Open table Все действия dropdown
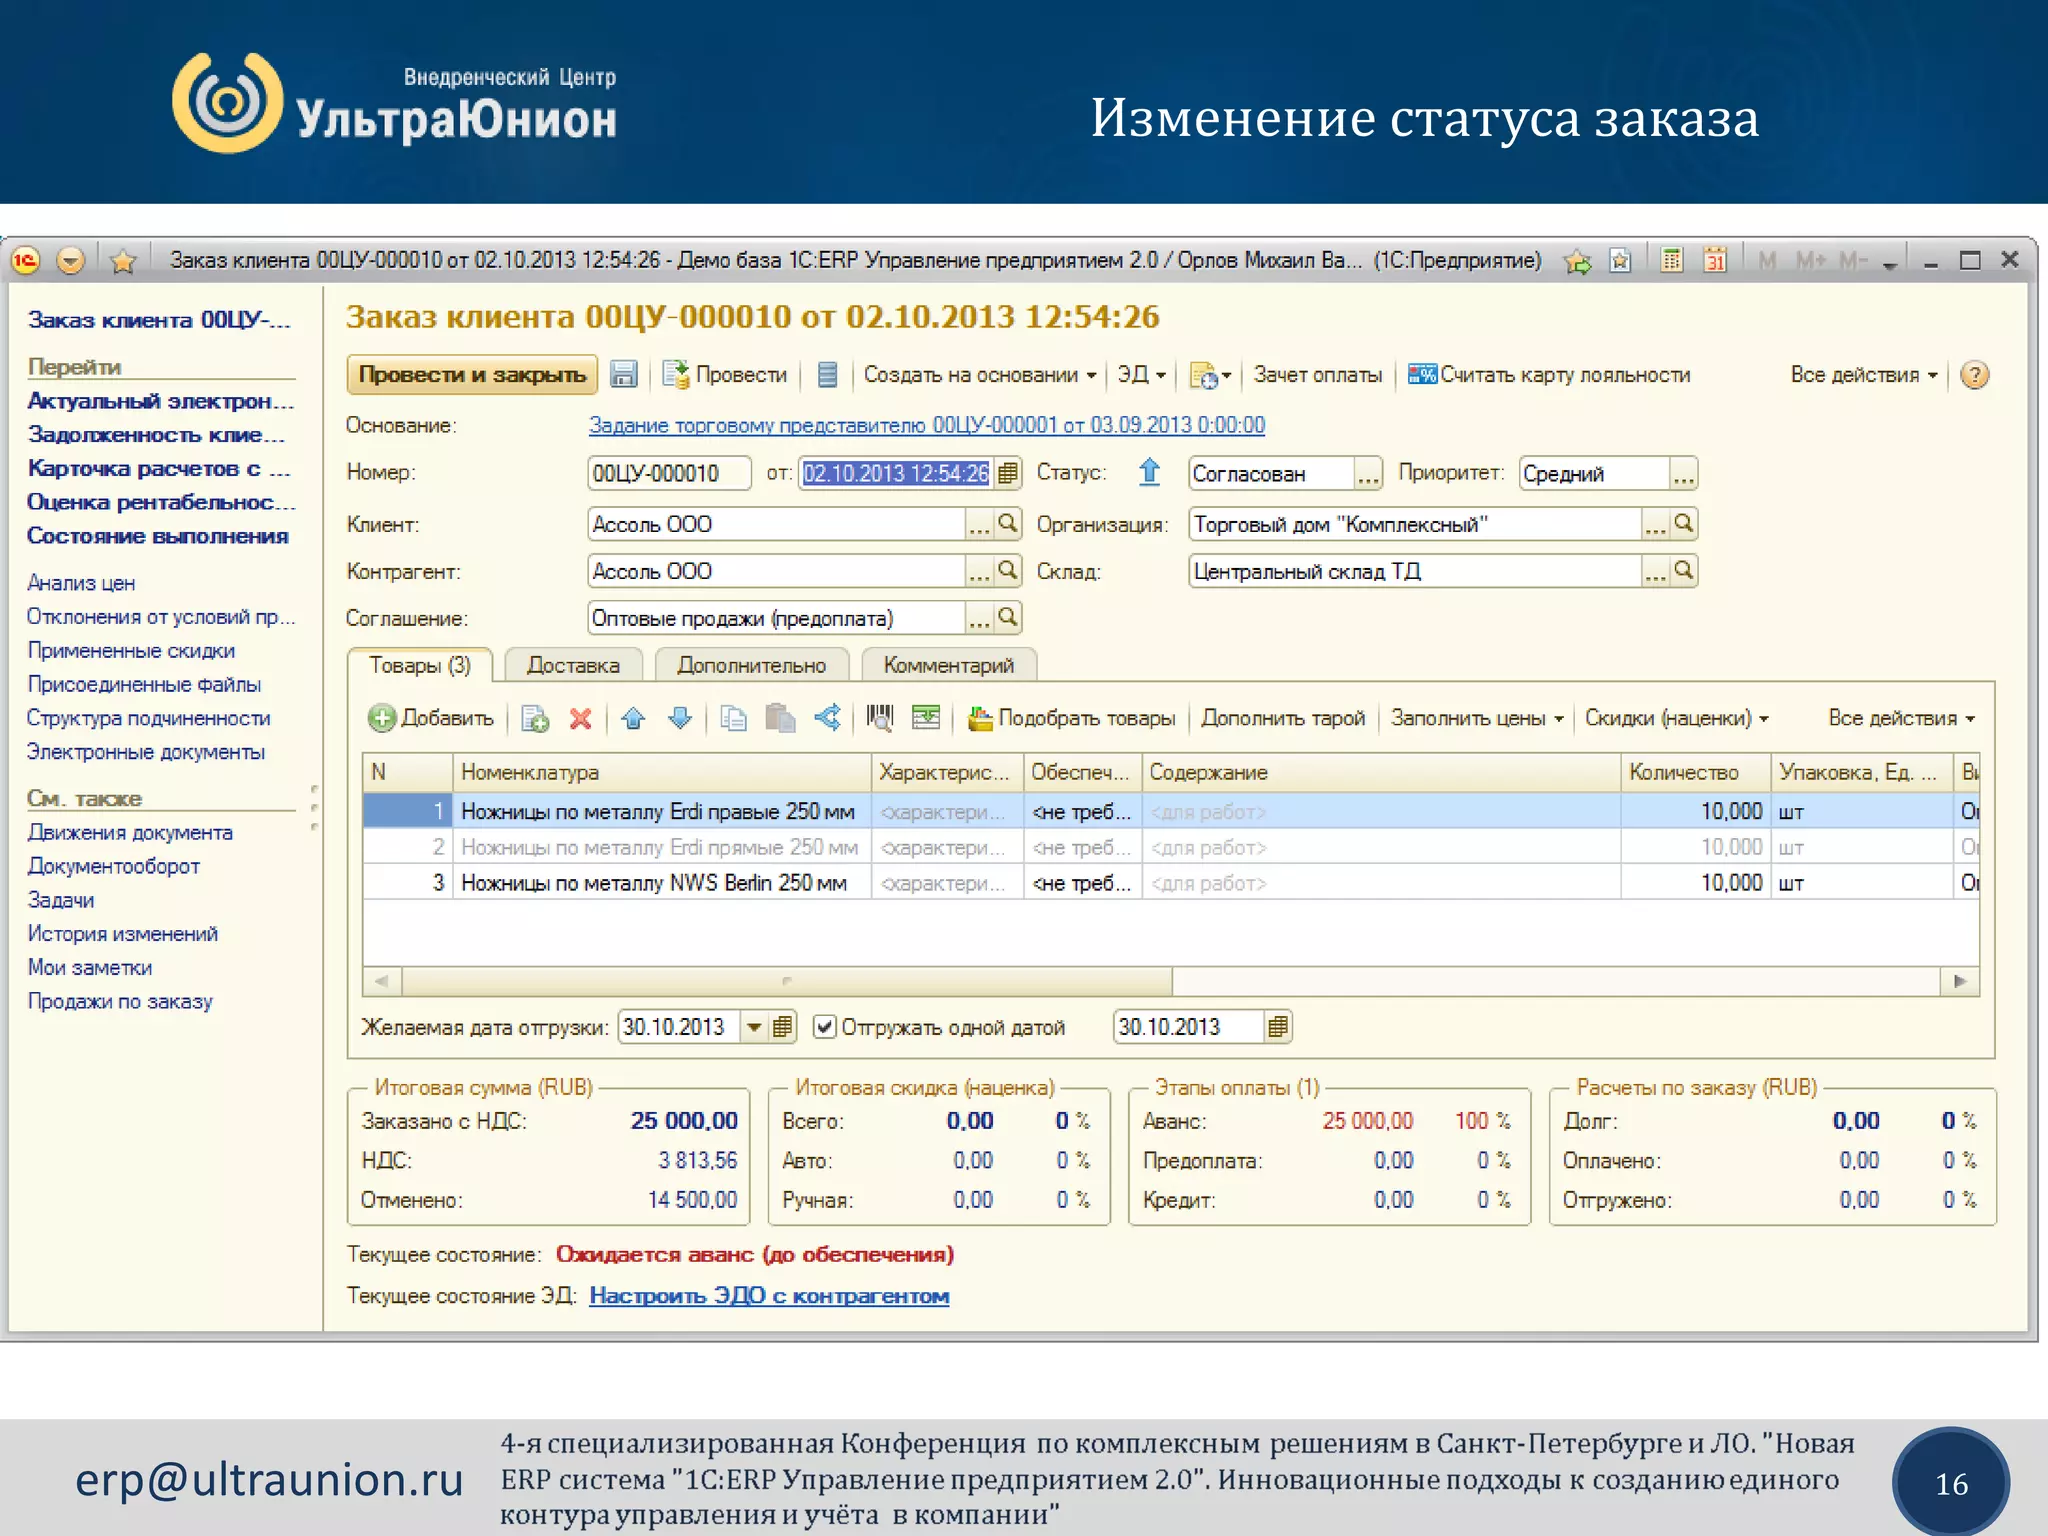This screenshot has width=2048, height=1536. click(1902, 718)
